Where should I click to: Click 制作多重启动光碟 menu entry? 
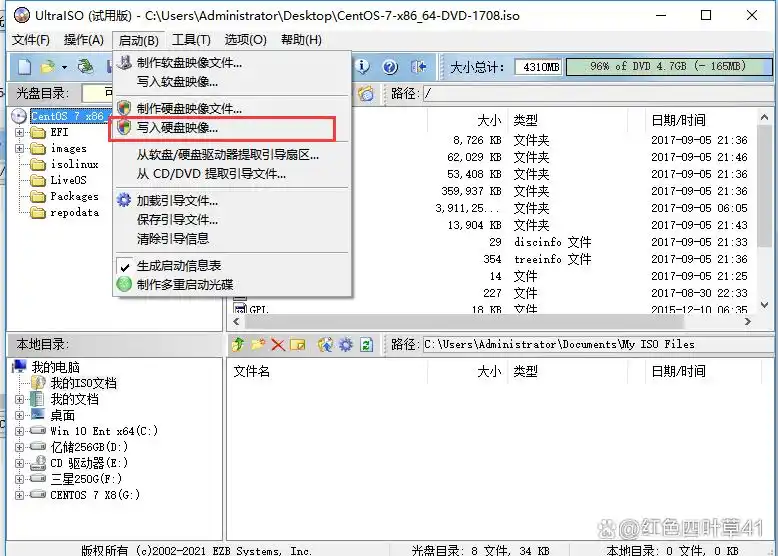[184, 284]
